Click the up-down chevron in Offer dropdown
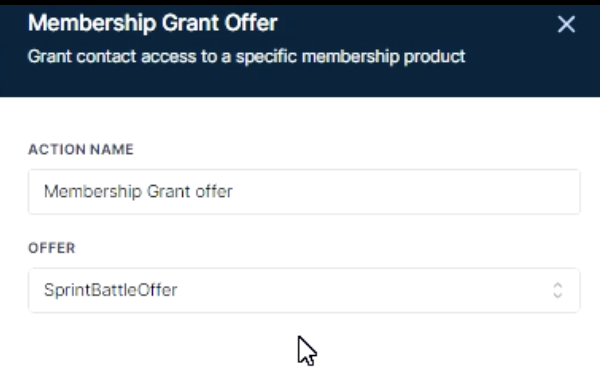 tap(558, 290)
